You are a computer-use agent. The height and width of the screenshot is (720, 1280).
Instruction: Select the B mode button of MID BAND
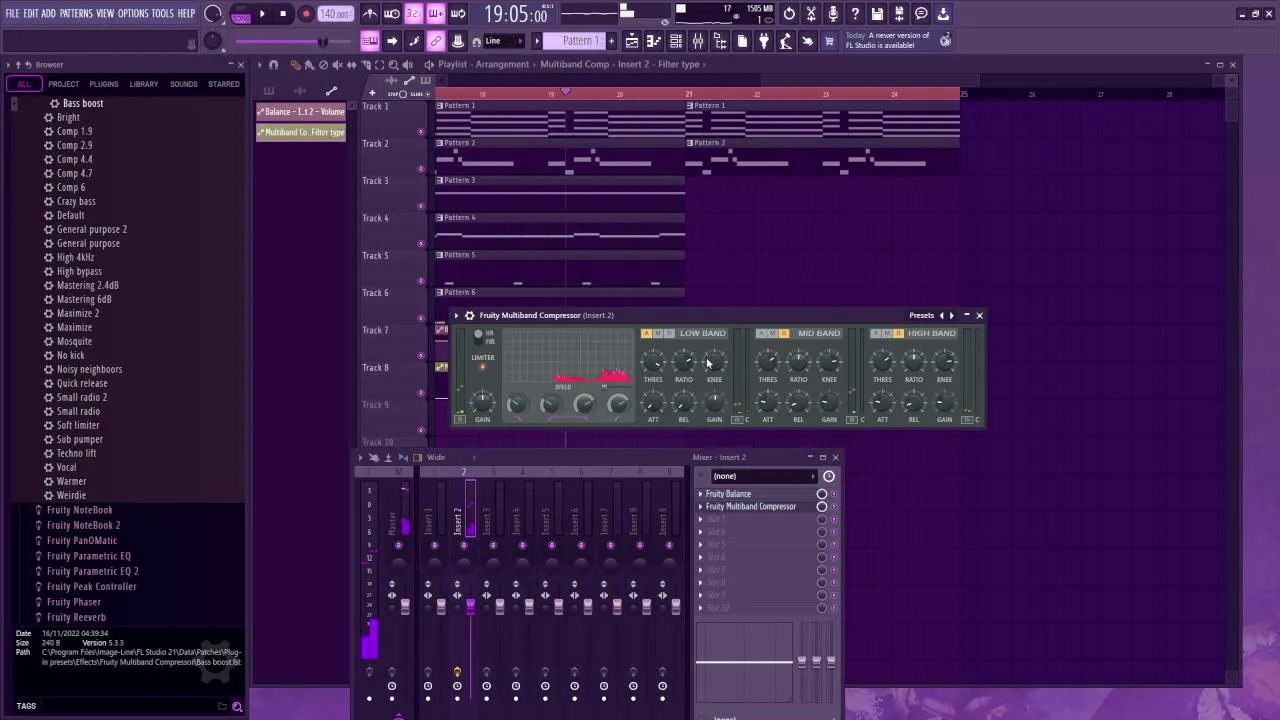click(x=784, y=334)
